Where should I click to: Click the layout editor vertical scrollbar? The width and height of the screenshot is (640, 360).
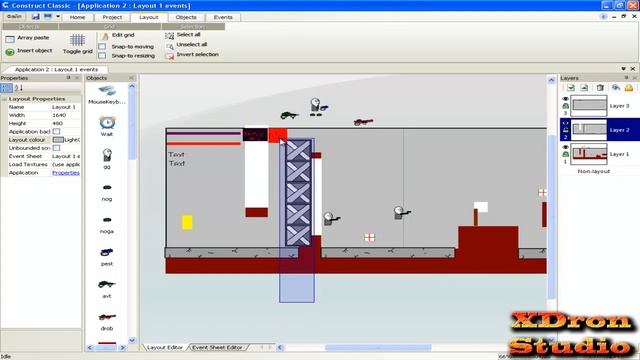coord(551,216)
